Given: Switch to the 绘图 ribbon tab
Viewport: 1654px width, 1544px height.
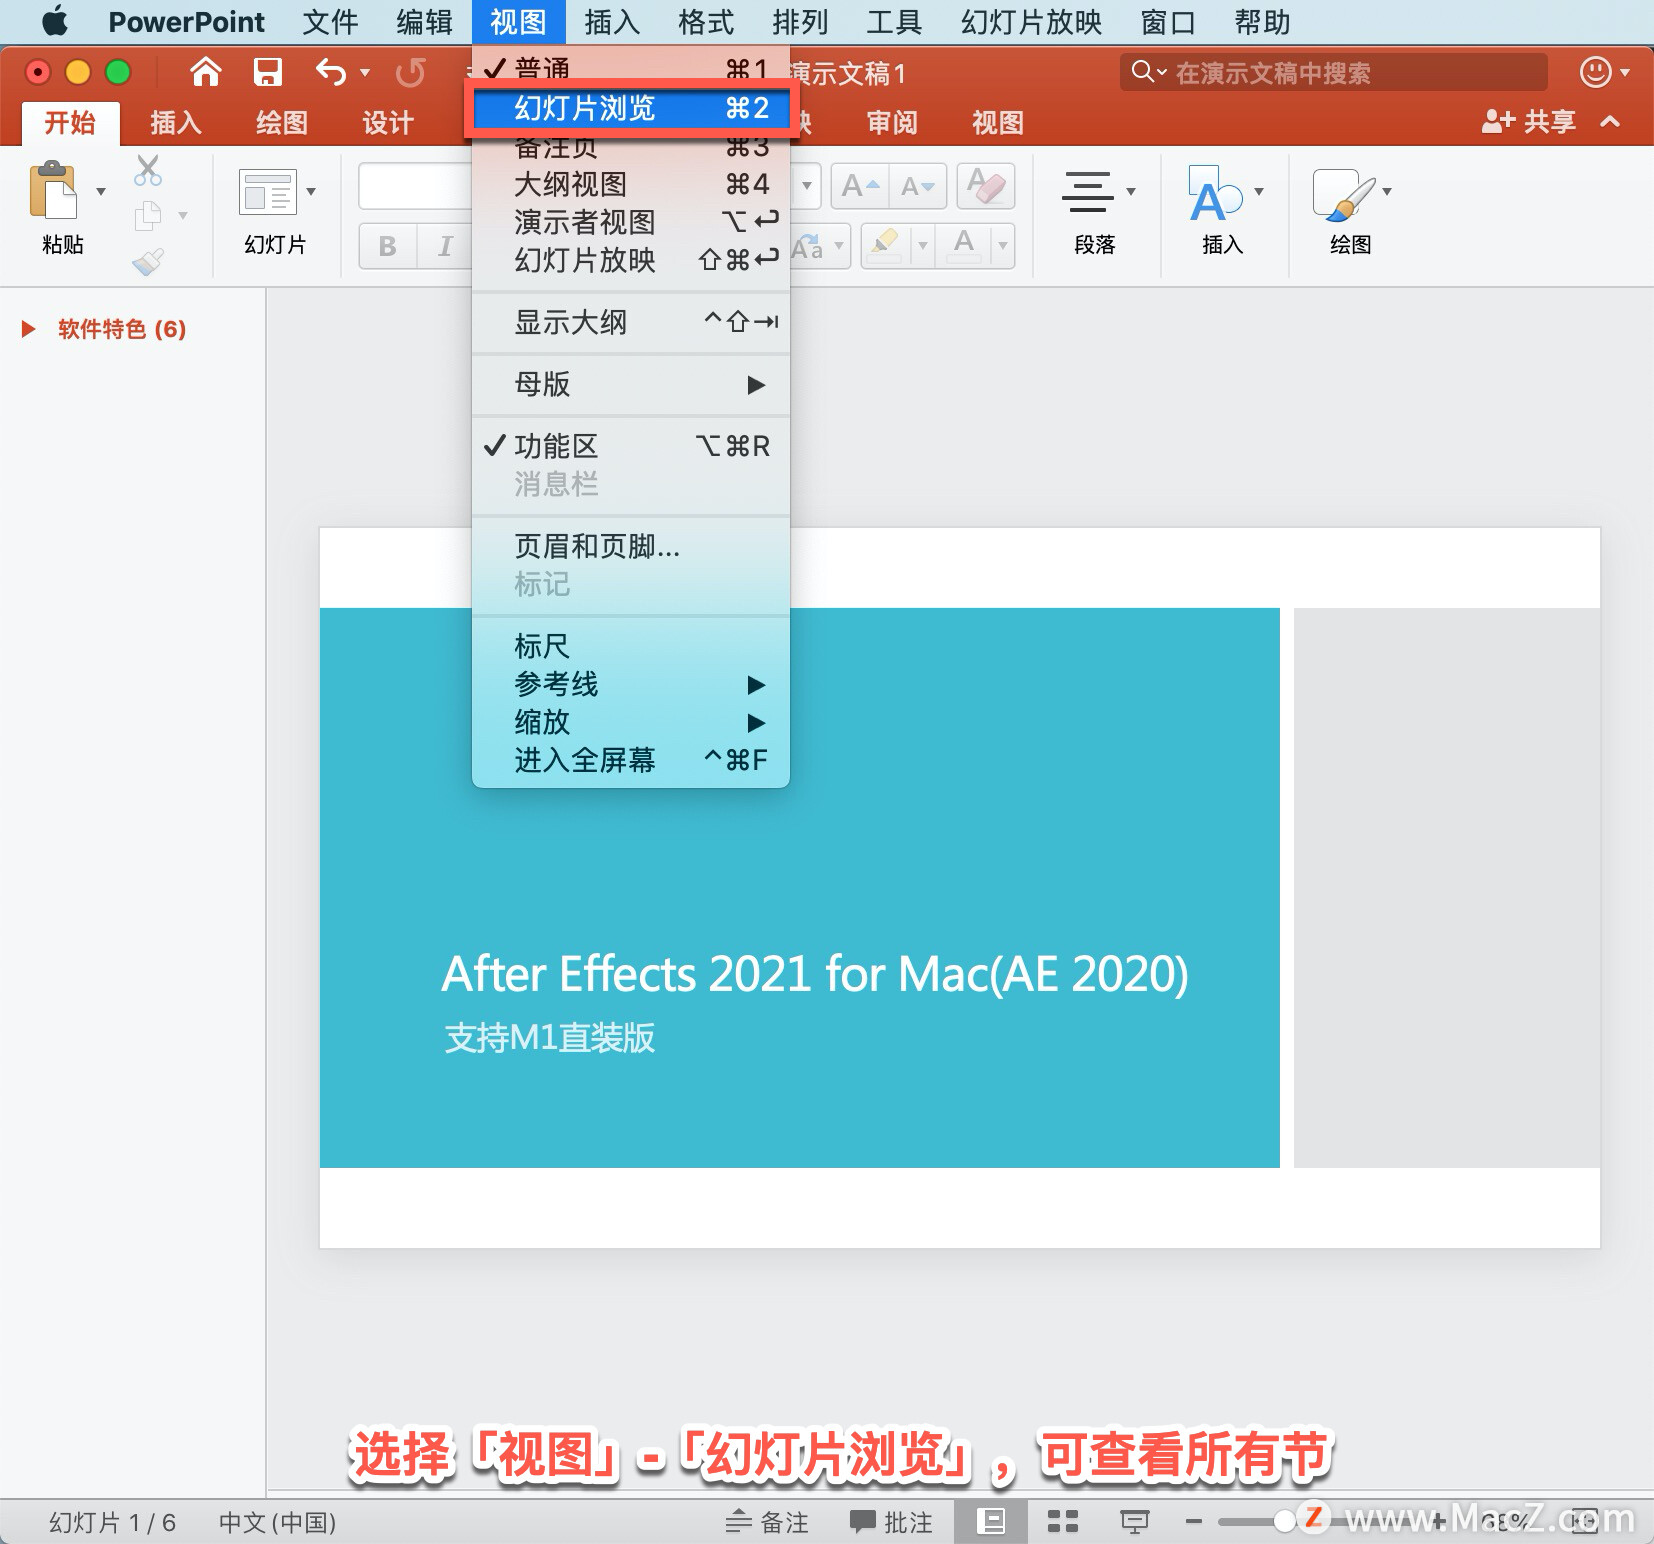Looking at the screenshot, I should click(282, 123).
